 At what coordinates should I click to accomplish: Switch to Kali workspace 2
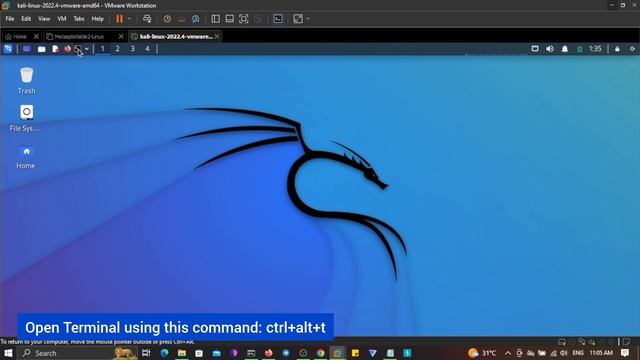click(x=118, y=49)
